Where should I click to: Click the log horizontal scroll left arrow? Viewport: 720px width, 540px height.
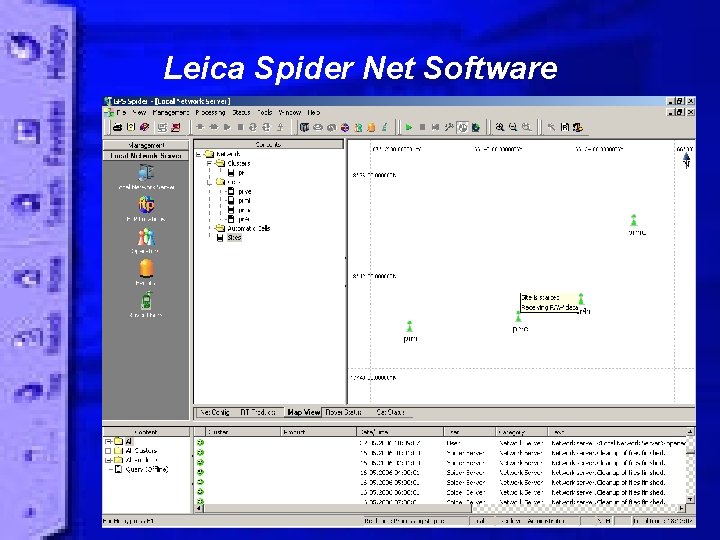pos(199,508)
